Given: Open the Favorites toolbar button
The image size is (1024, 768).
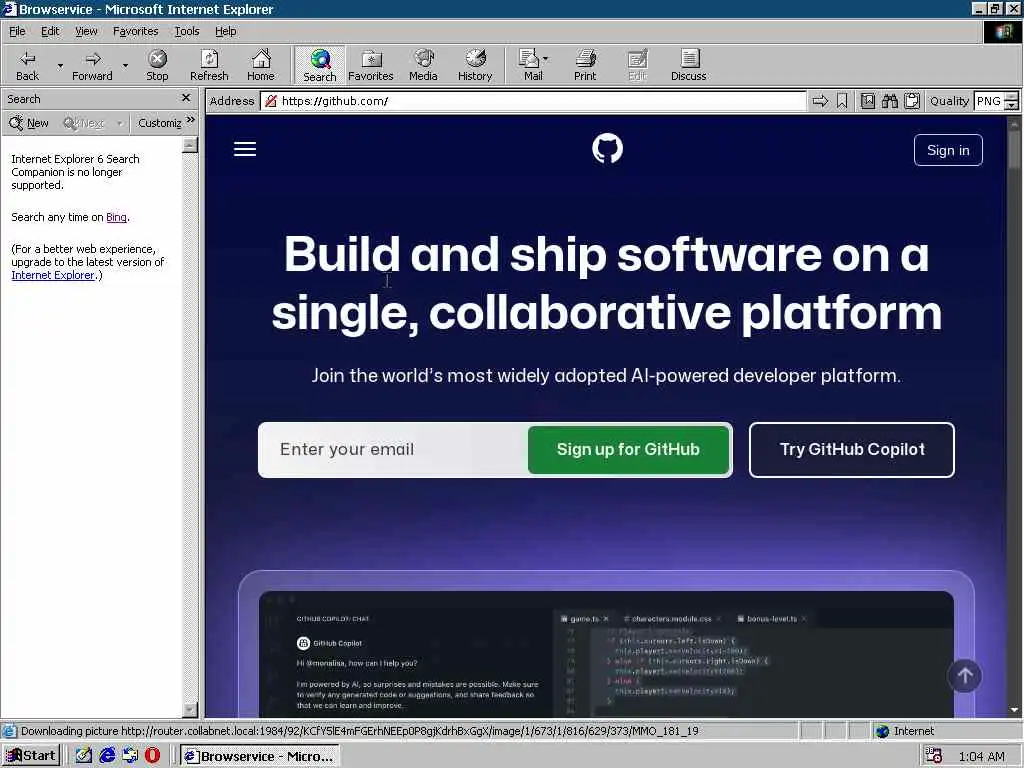Looking at the screenshot, I should [370, 65].
